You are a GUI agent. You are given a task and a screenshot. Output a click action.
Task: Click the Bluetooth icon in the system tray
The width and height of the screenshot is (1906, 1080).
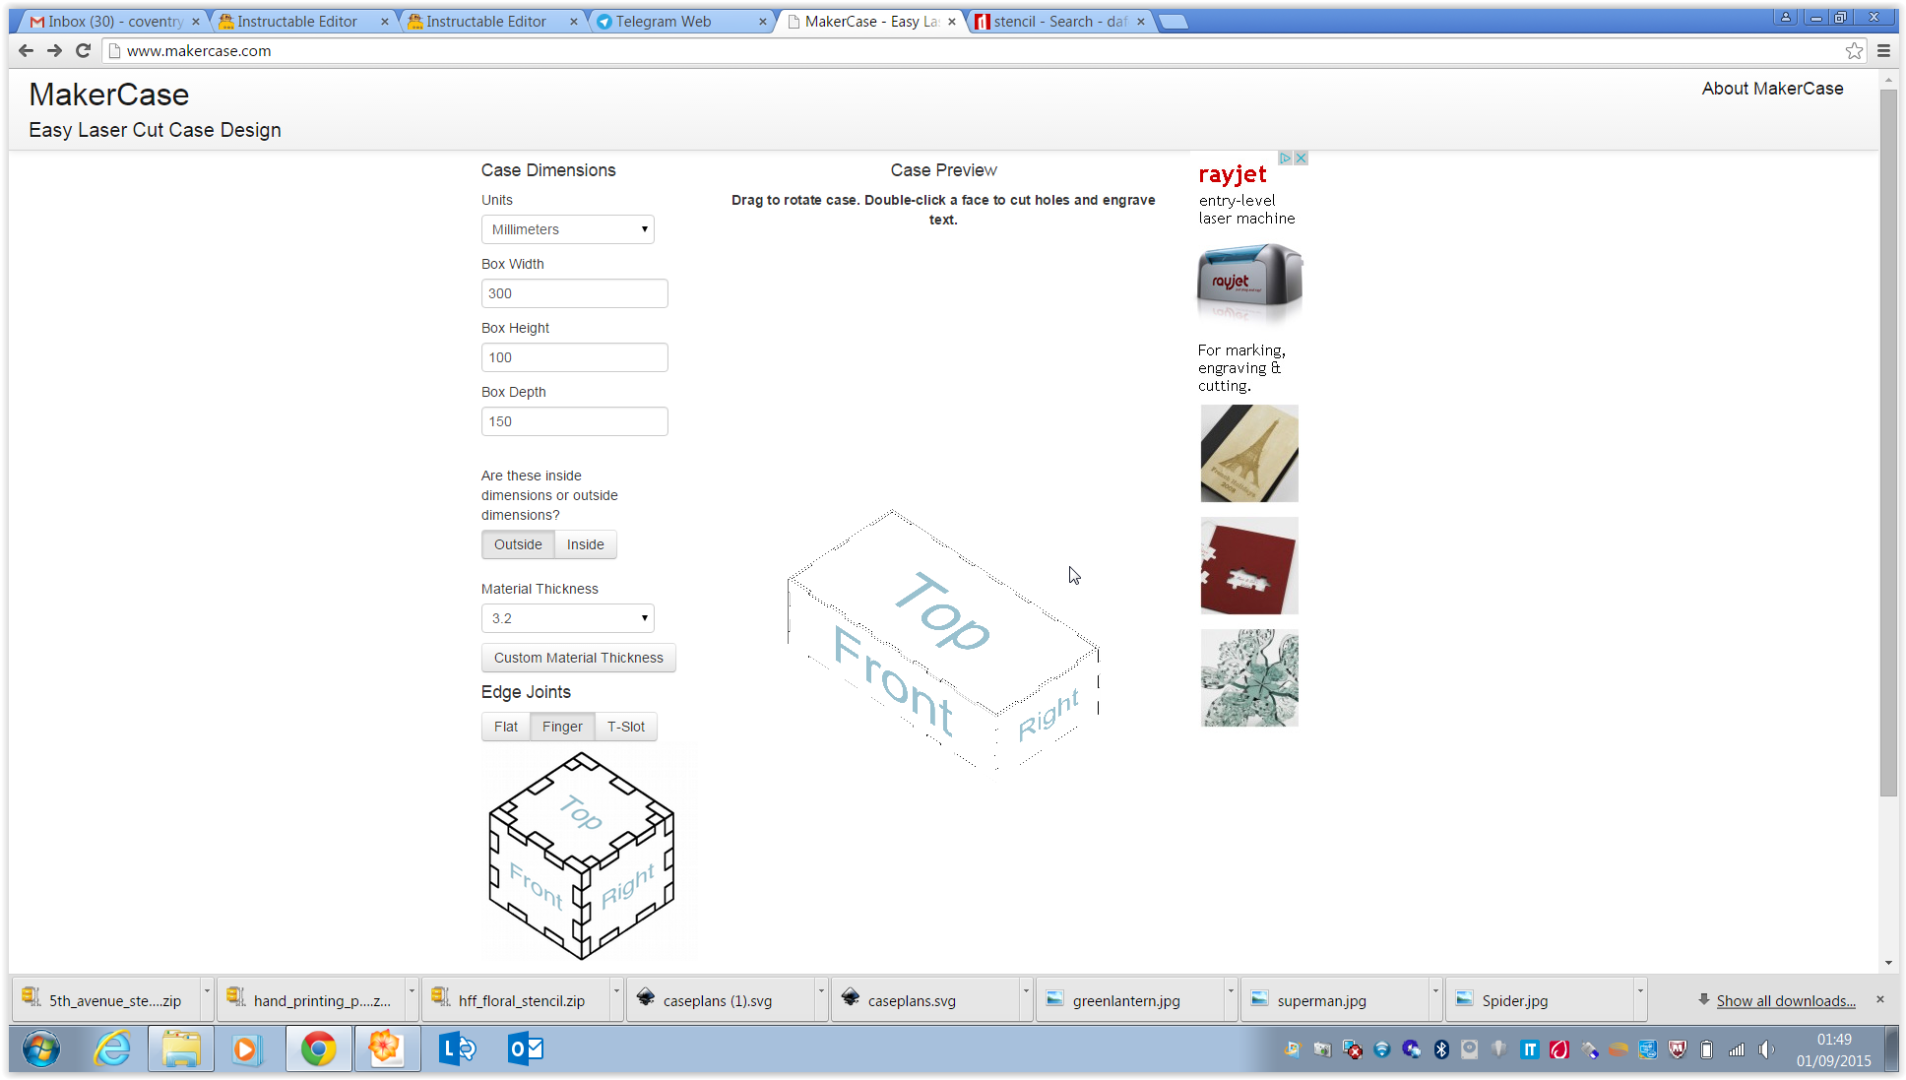click(1441, 1049)
